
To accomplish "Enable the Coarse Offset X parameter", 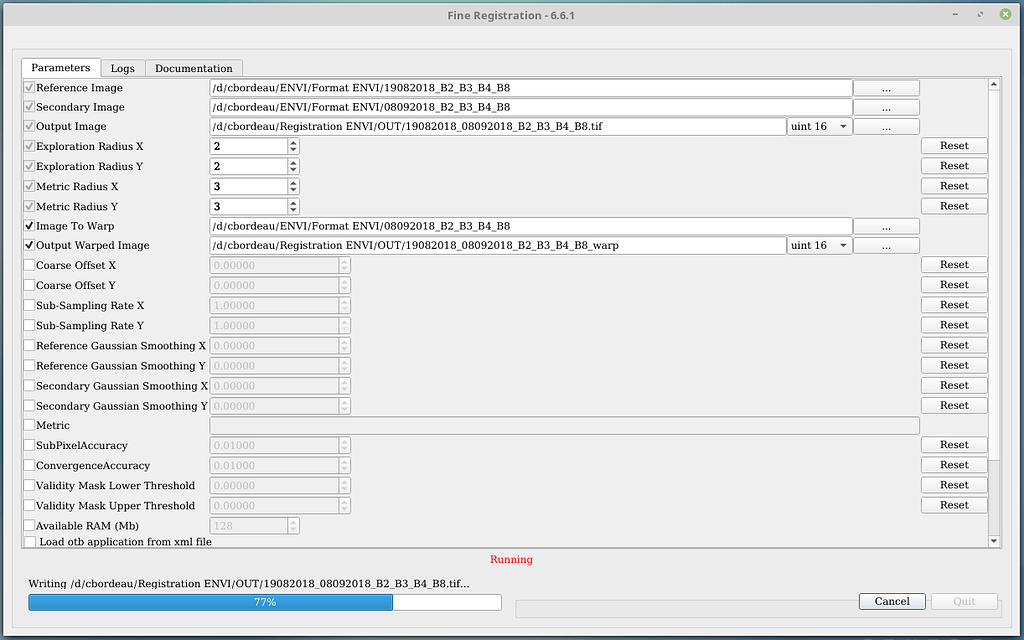I will [30, 265].
